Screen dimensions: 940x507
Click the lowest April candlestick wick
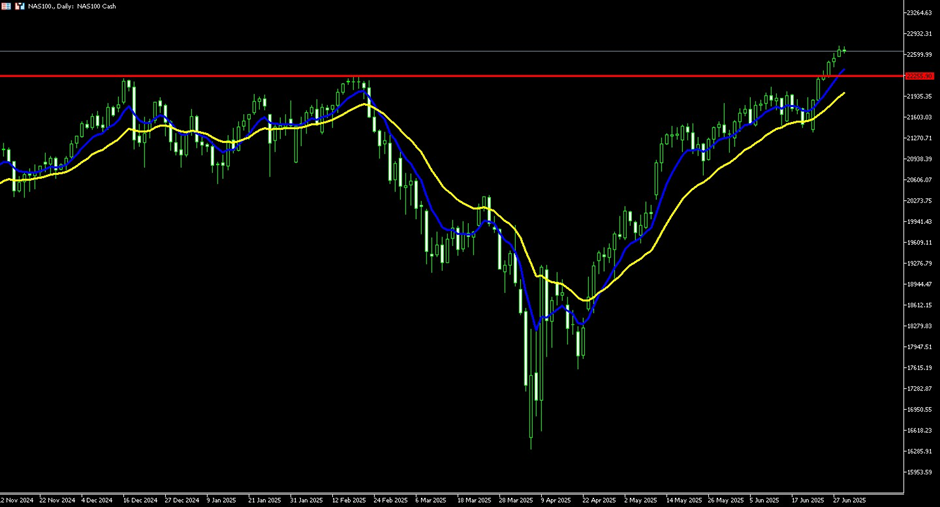pos(530,440)
